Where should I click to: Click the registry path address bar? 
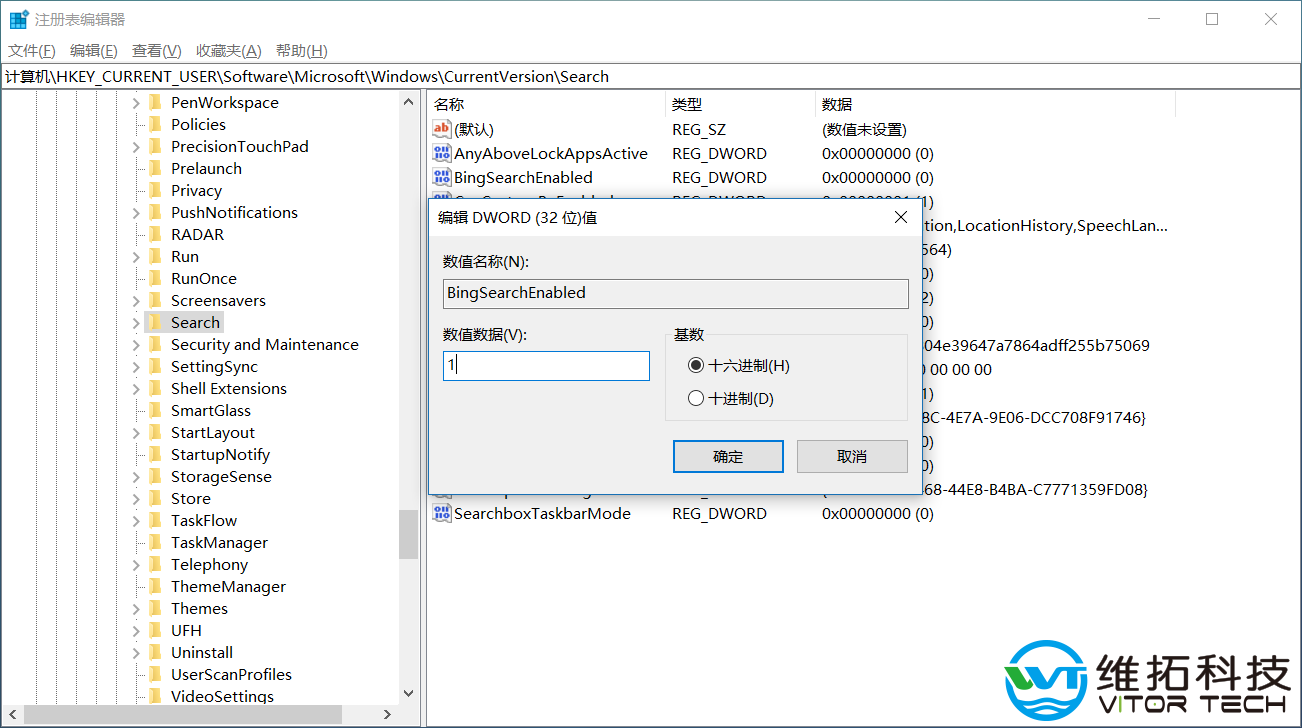click(651, 76)
